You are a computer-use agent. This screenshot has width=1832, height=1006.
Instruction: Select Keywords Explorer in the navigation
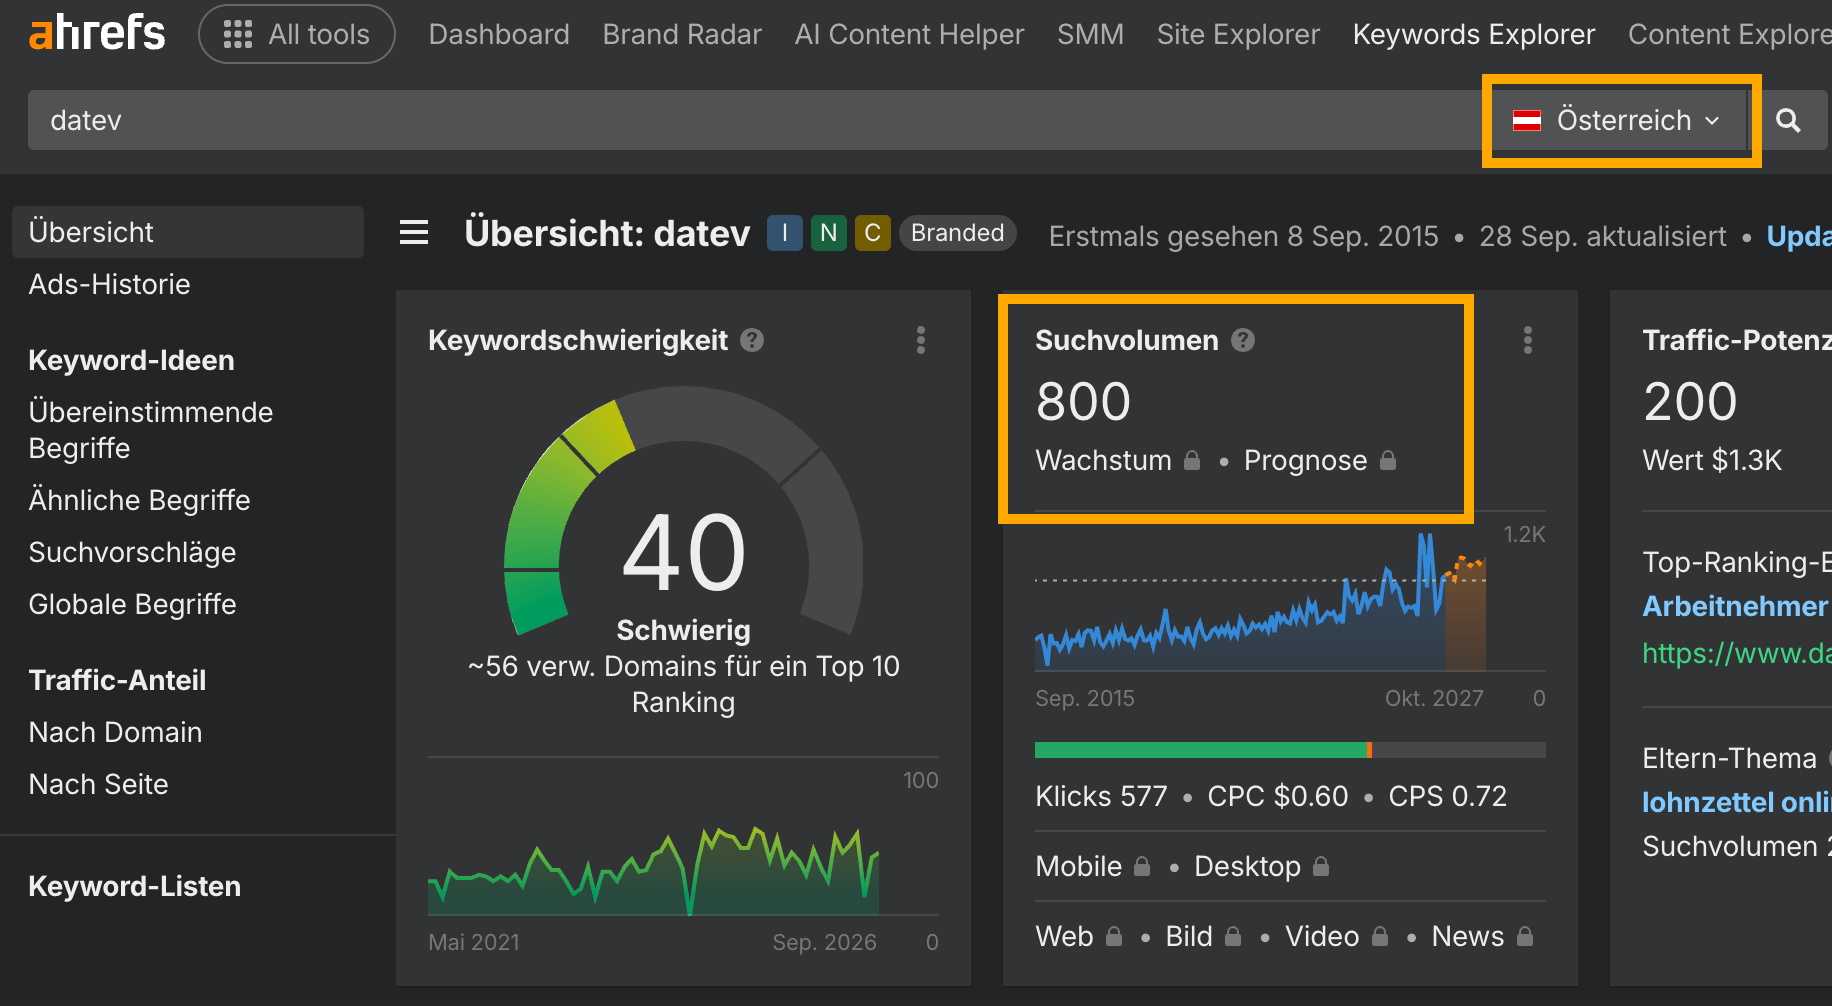click(x=1474, y=34)
